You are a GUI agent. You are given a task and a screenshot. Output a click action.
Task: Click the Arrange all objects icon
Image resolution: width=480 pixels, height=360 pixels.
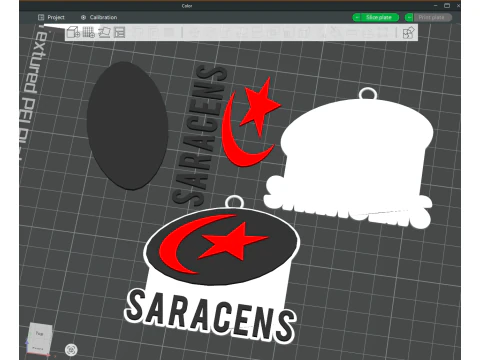pyautogui.click(x=120, y=32)
